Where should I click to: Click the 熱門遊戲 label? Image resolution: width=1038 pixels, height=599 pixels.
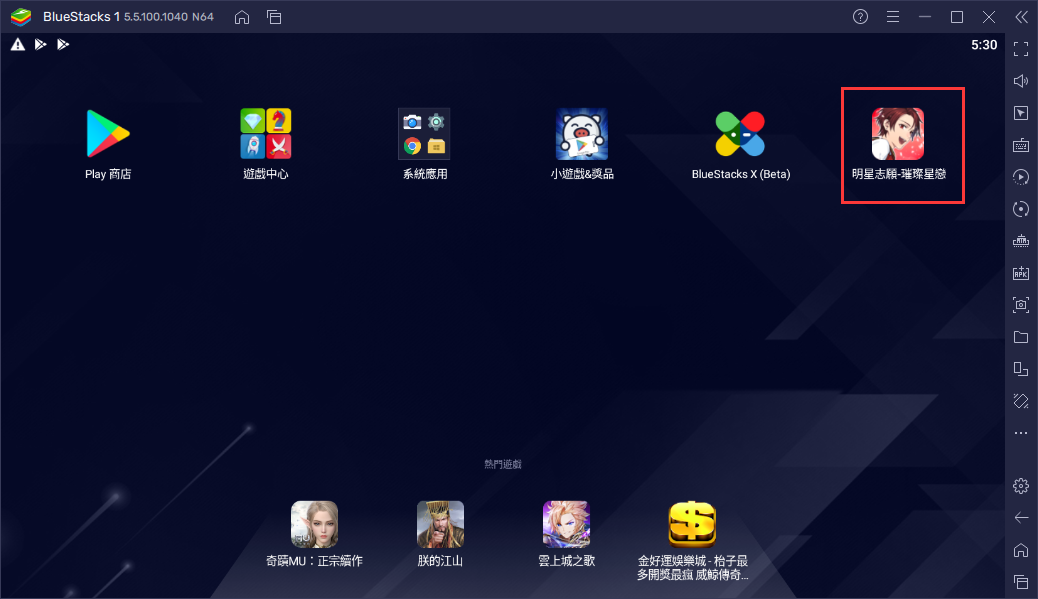click(x=502, y=465)
